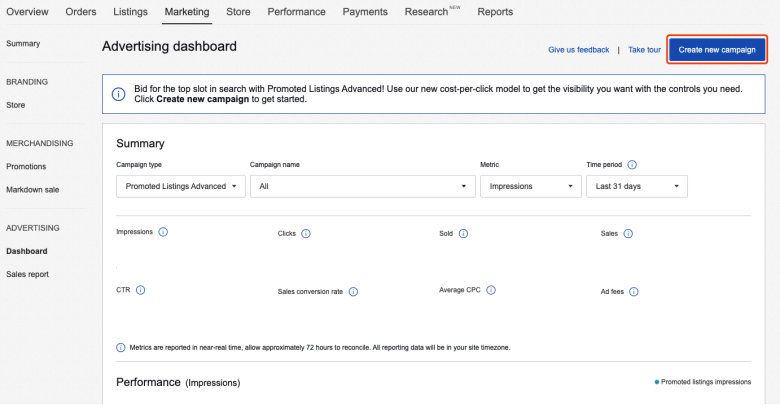
Task: Switch to the Performance tab
Action: (x=296, y=12)
